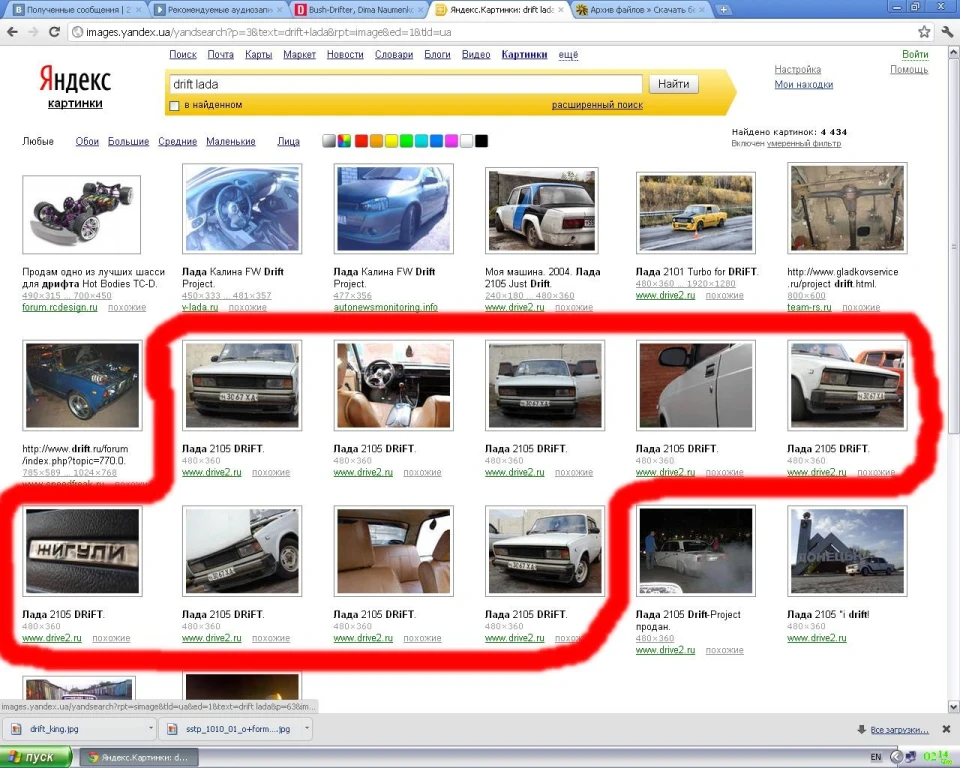Filter images by Лица

[x=288, y=141]
